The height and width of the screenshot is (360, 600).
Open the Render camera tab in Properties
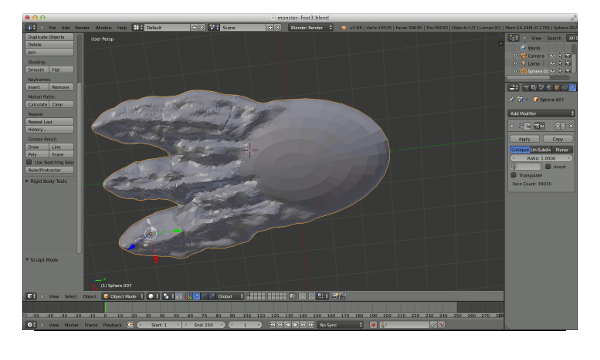526,88
